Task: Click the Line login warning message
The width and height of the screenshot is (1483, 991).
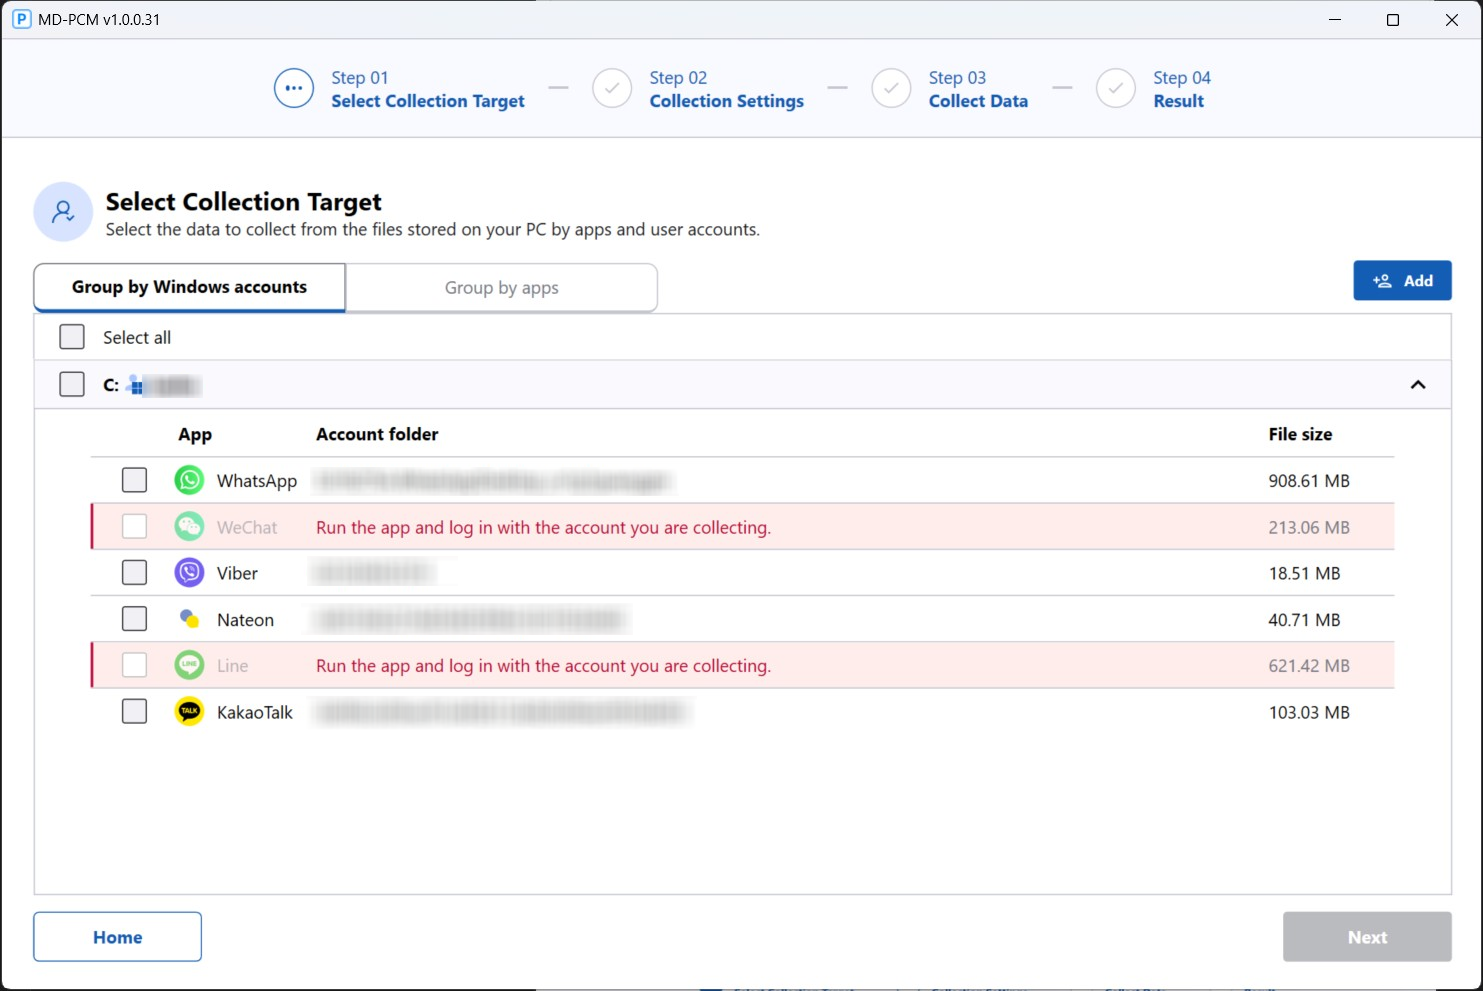Action: pos(543,666)
